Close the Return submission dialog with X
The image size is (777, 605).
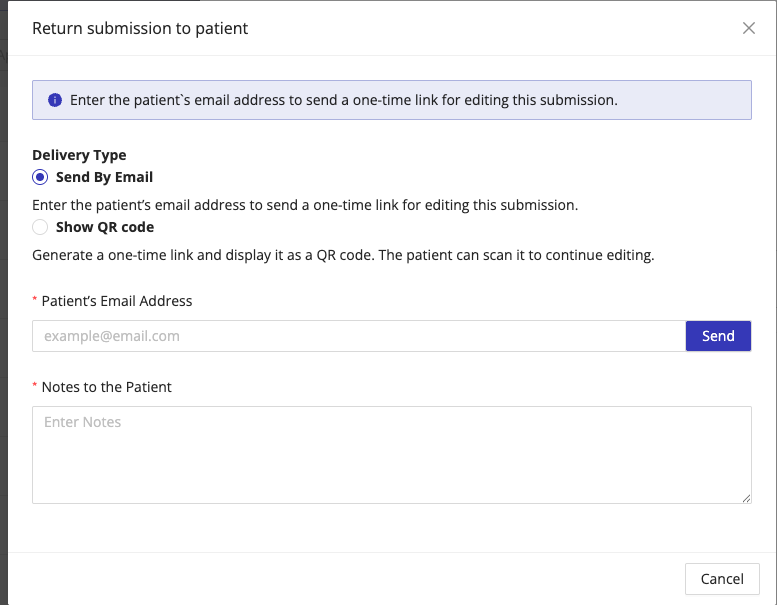click(749, 28)
